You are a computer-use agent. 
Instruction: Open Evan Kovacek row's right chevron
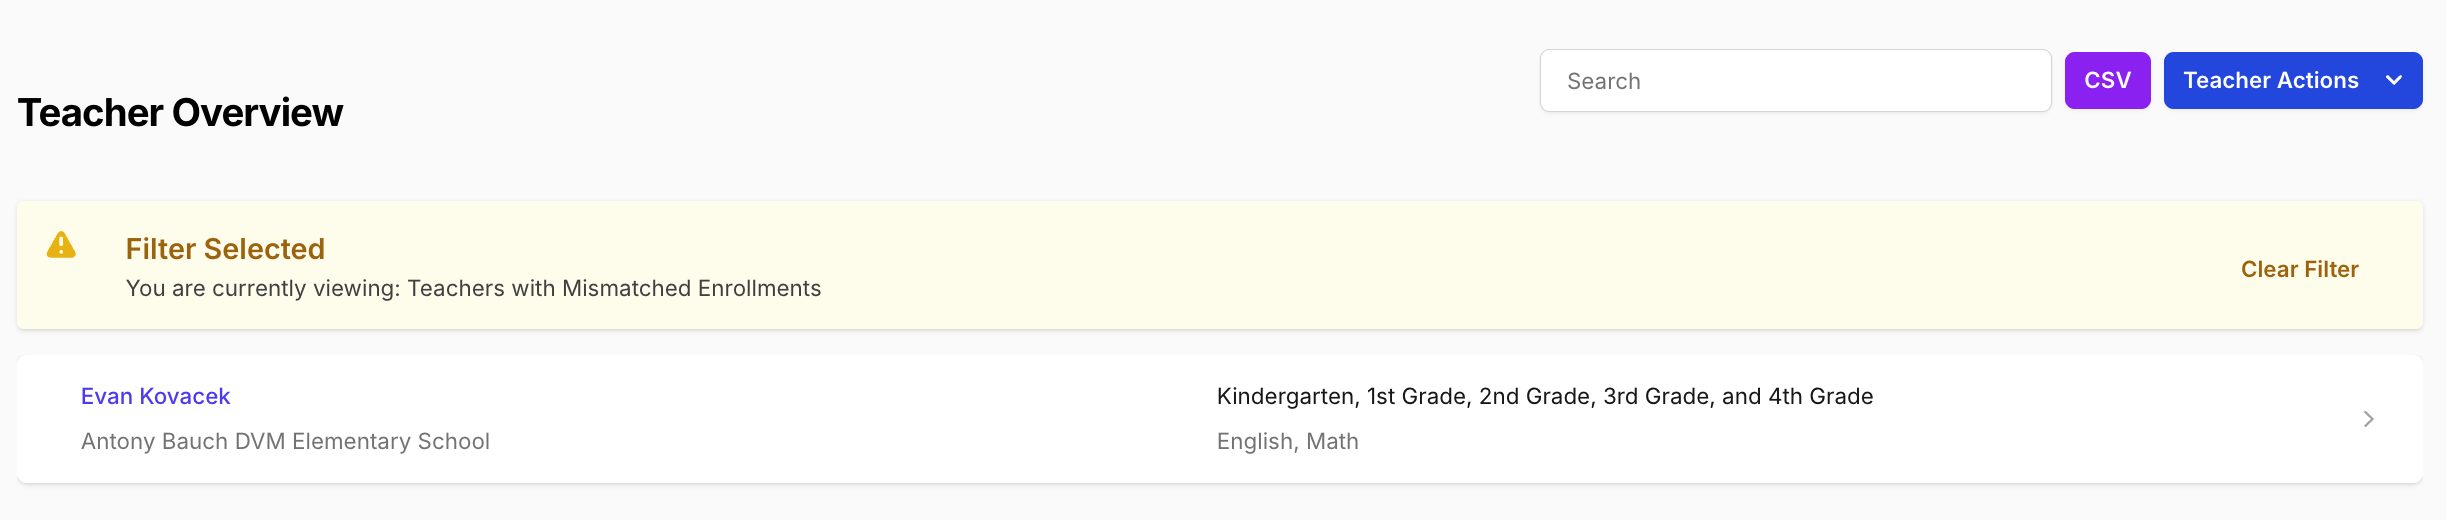(2368, 419)
